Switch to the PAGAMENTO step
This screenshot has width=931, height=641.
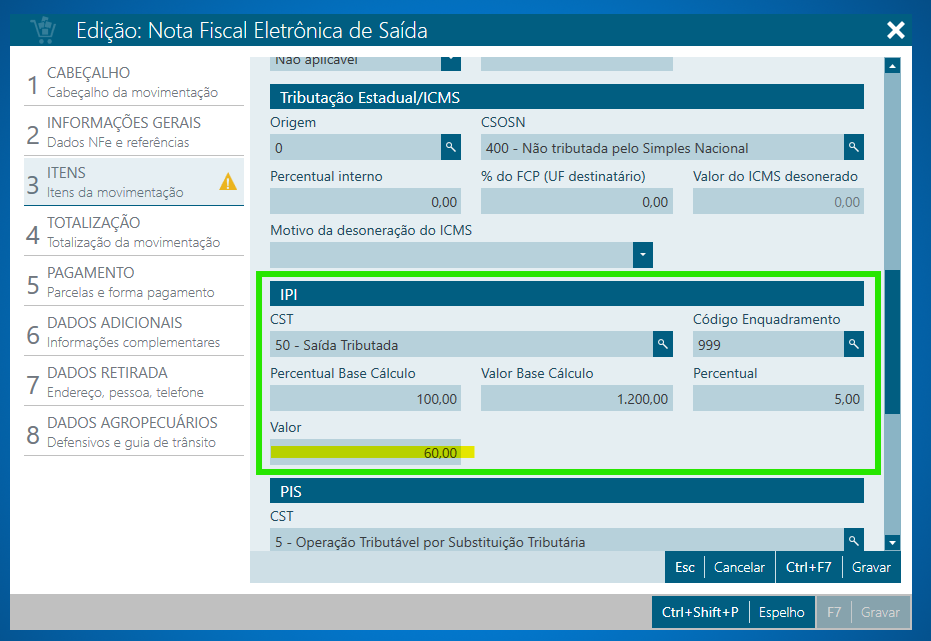130,282
